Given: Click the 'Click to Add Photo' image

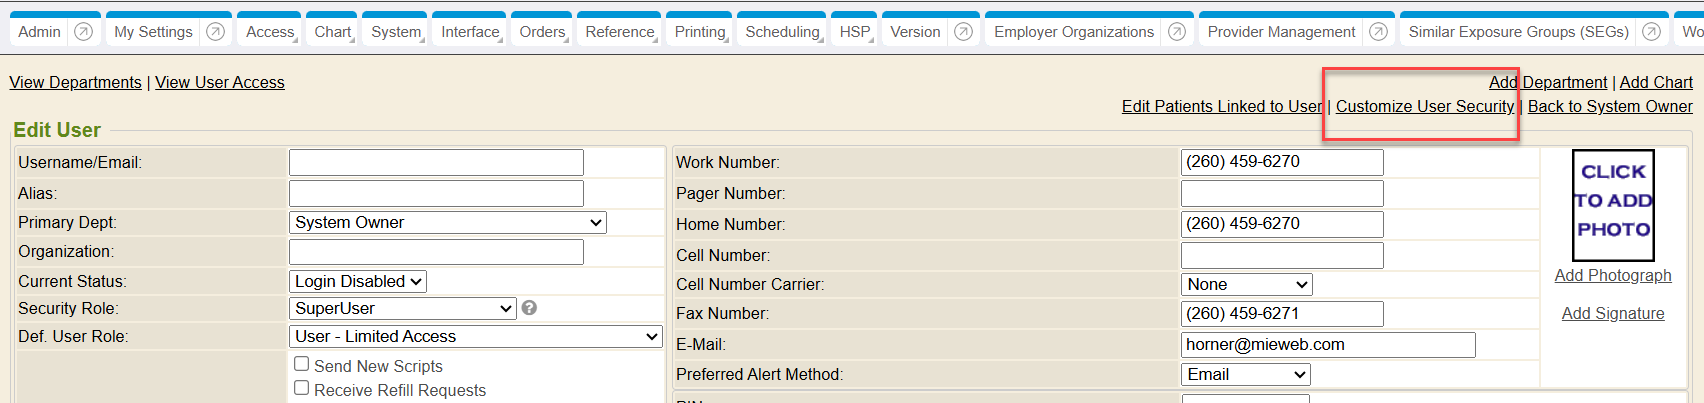Looking at the screenshot, I should (1613, 205).
